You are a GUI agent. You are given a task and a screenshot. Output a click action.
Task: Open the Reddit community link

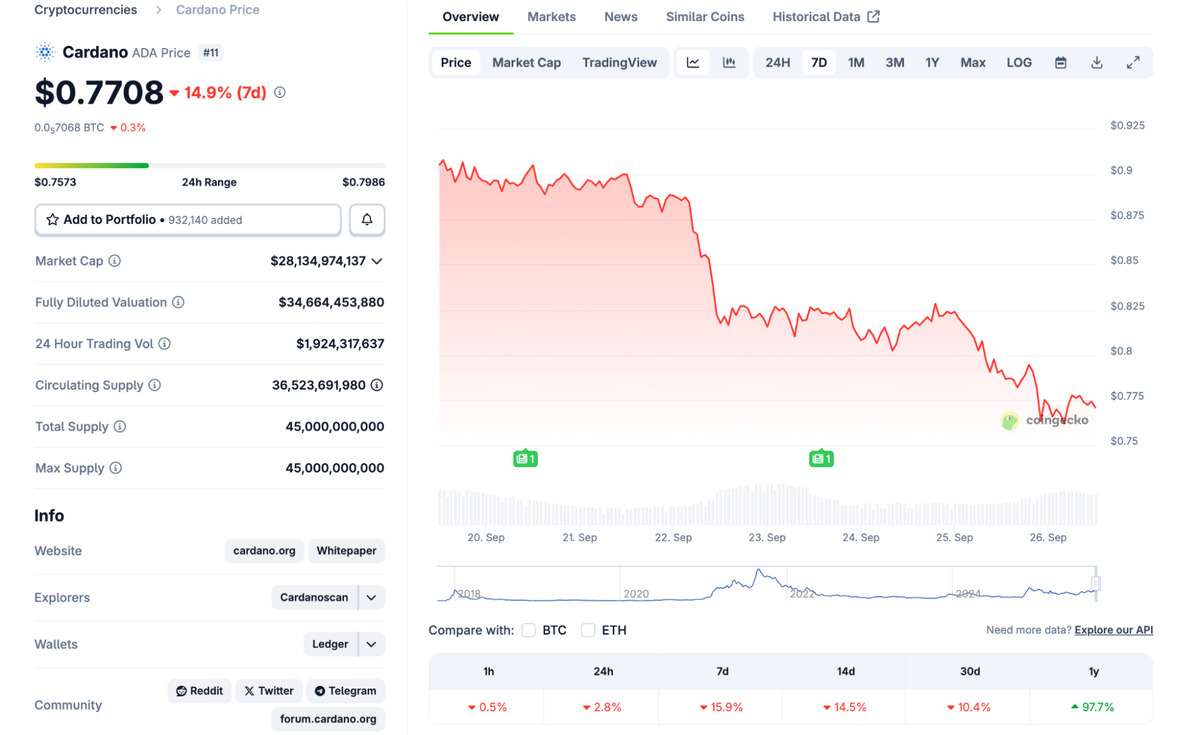coord(200,691)
